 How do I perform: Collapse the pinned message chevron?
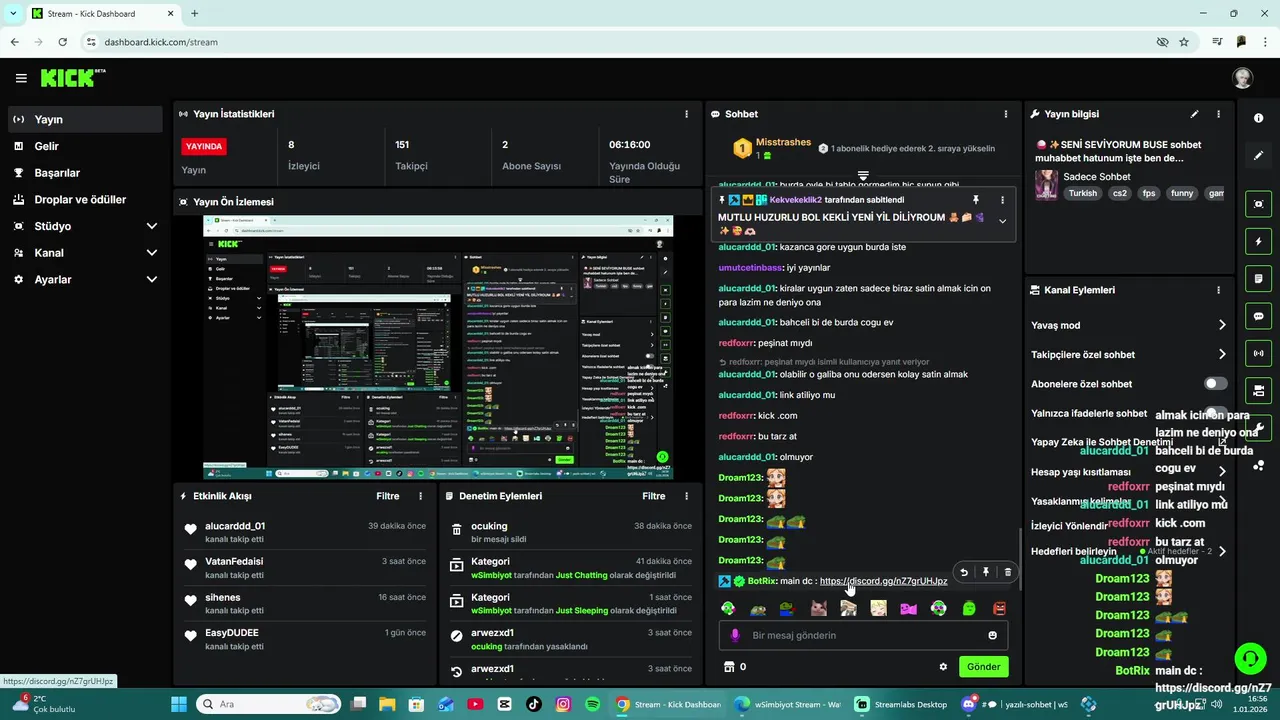pos(1002,221)
